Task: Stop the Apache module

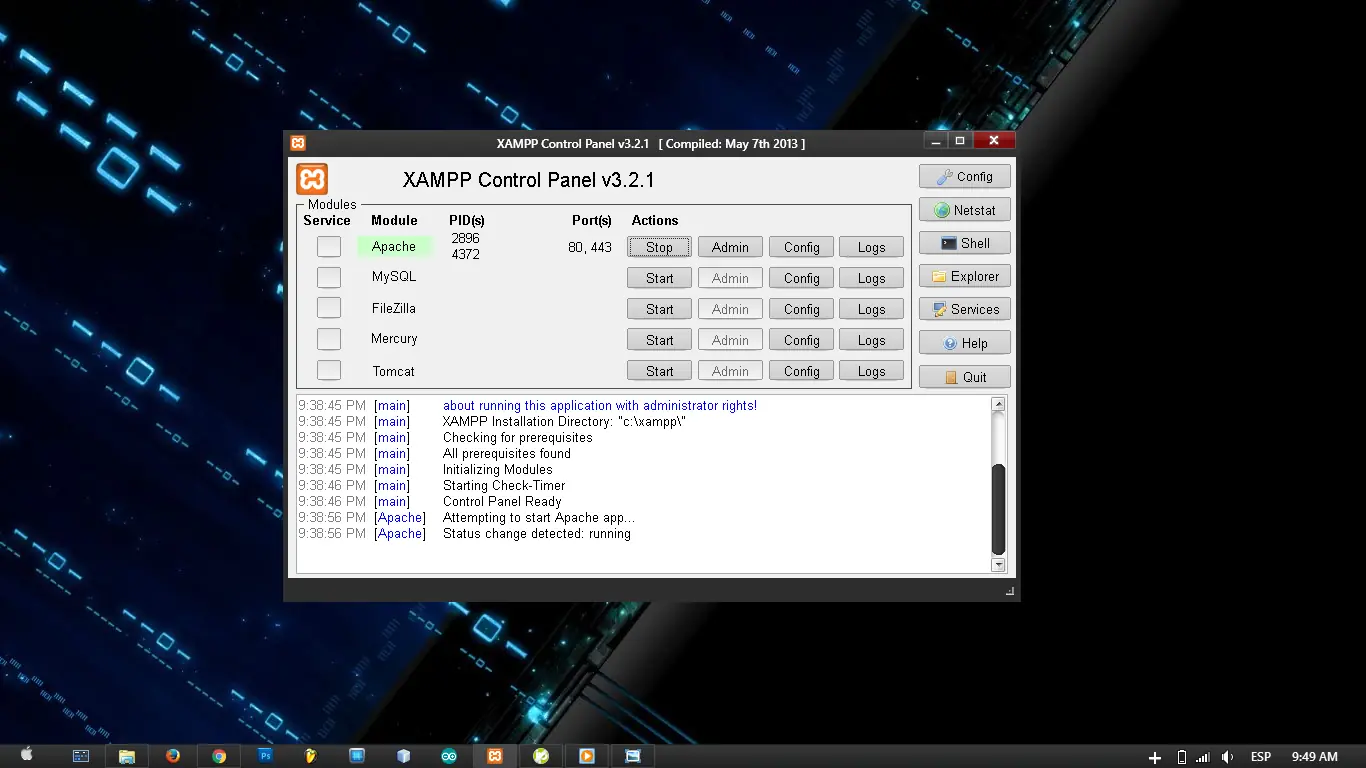Action: point(659,247)
